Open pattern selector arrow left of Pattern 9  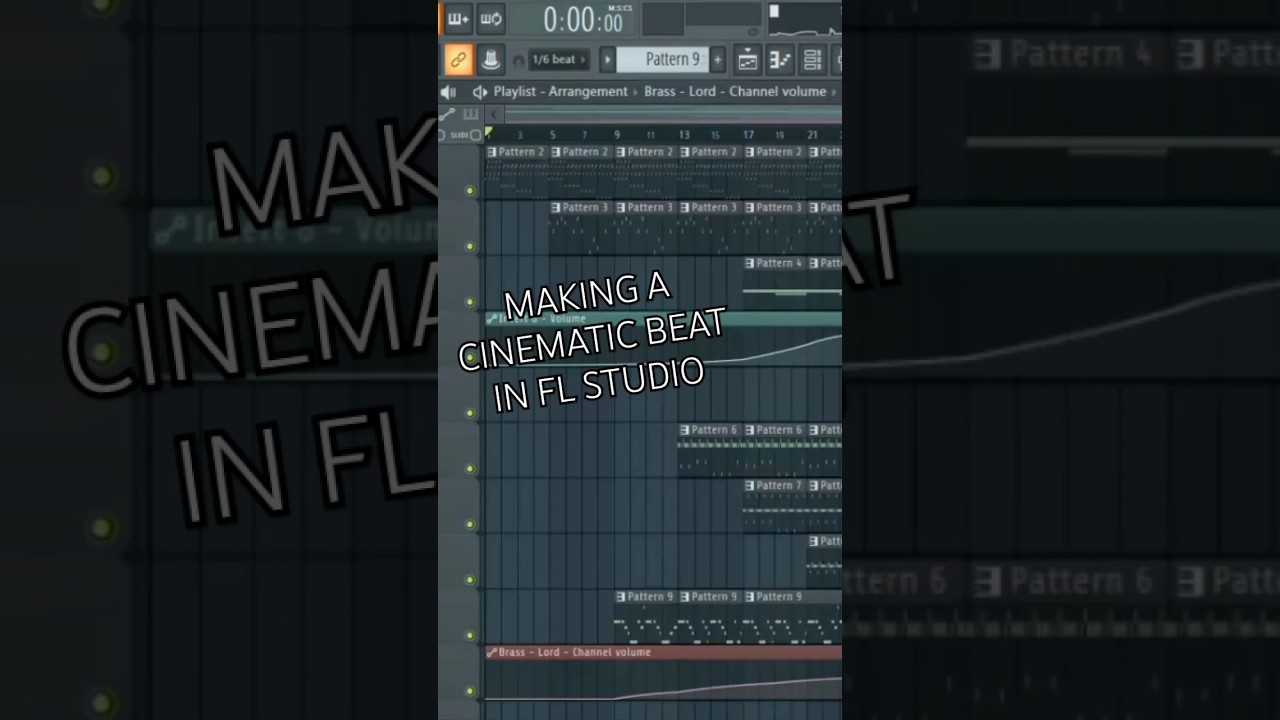click(x=607, y=60)
